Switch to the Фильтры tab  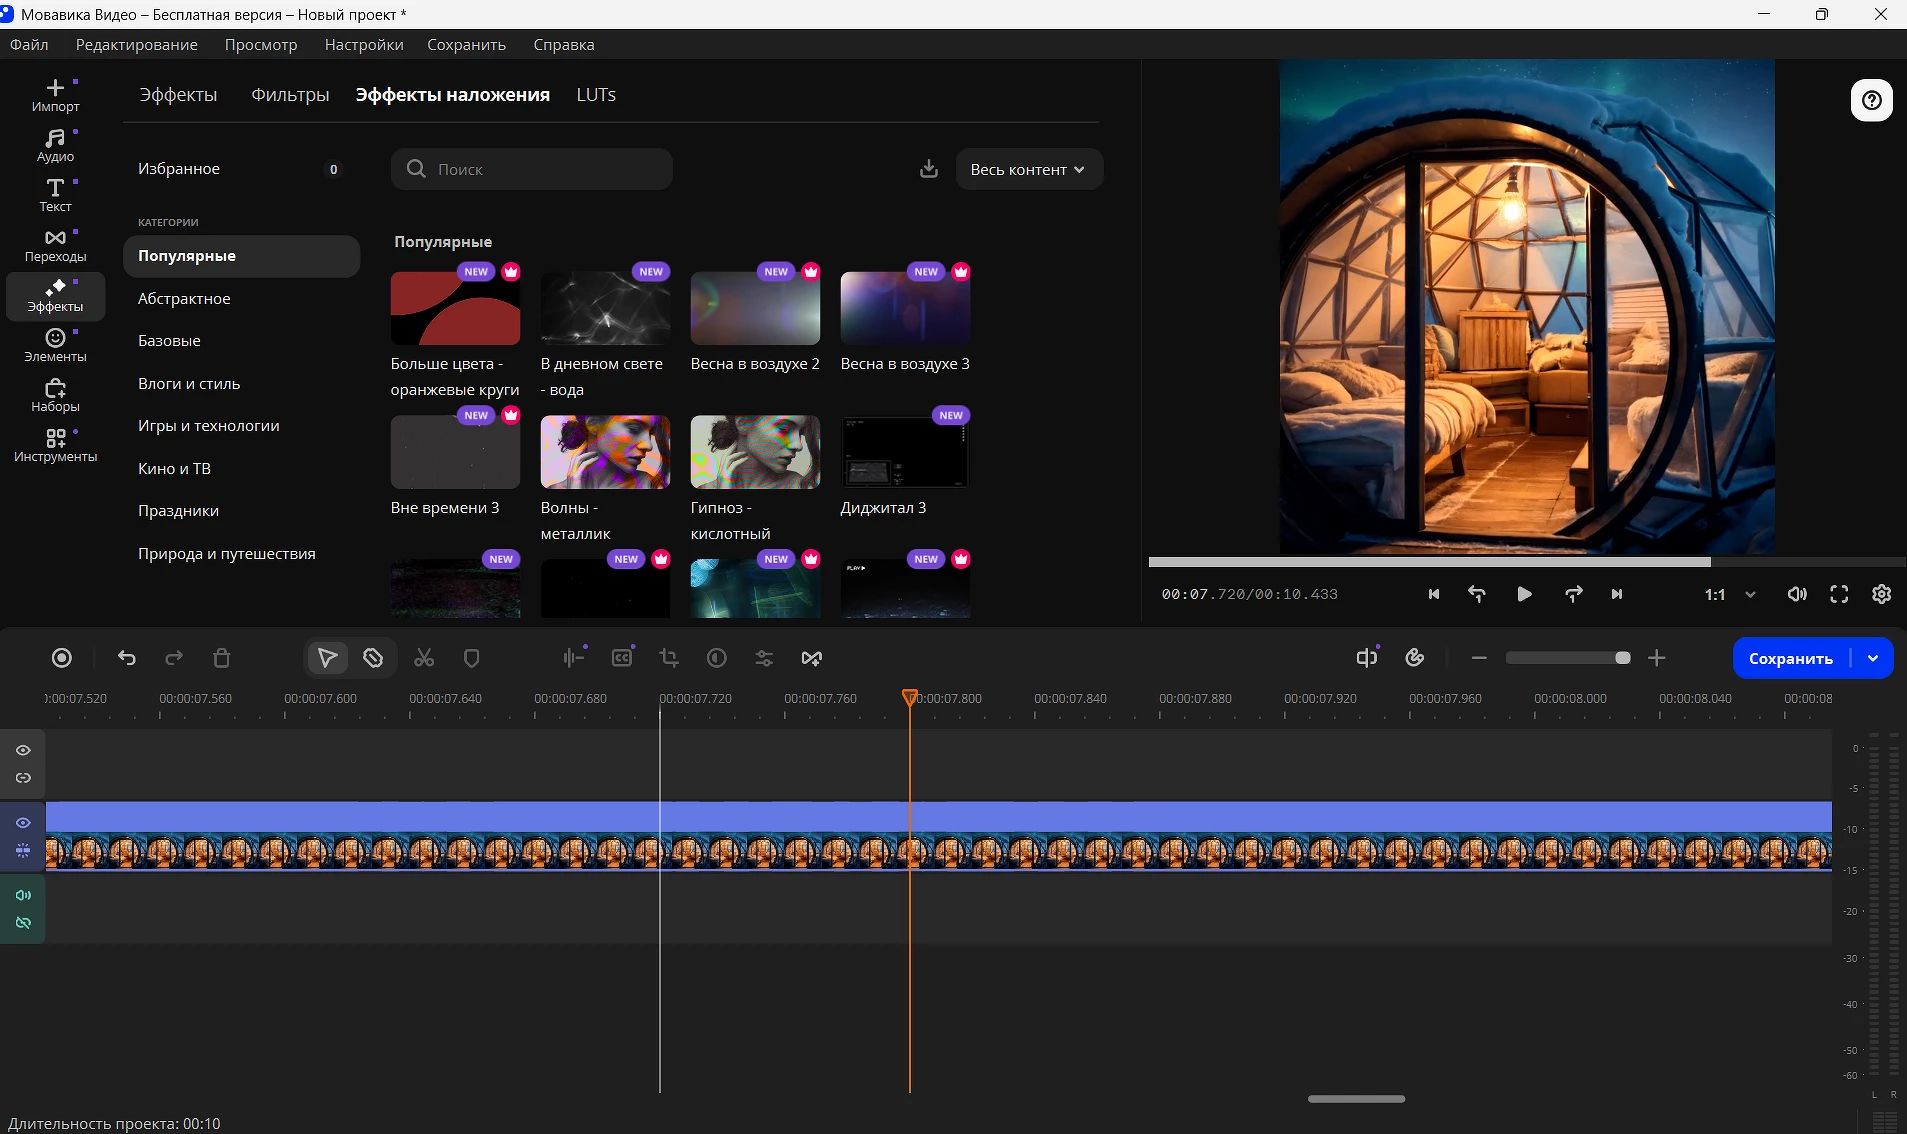[290, 95]
